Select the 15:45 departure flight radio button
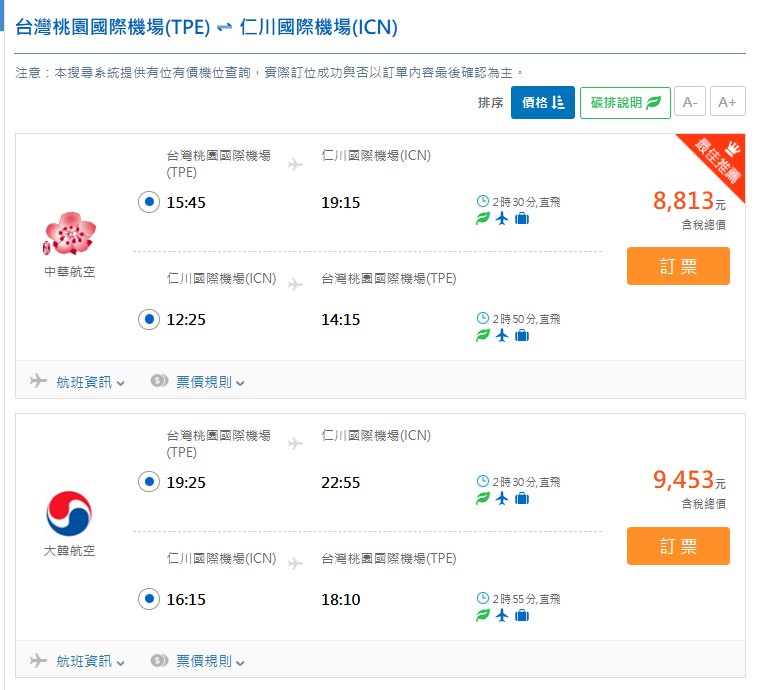Viewport: 762px width, 690px height. tap(148, 202)
